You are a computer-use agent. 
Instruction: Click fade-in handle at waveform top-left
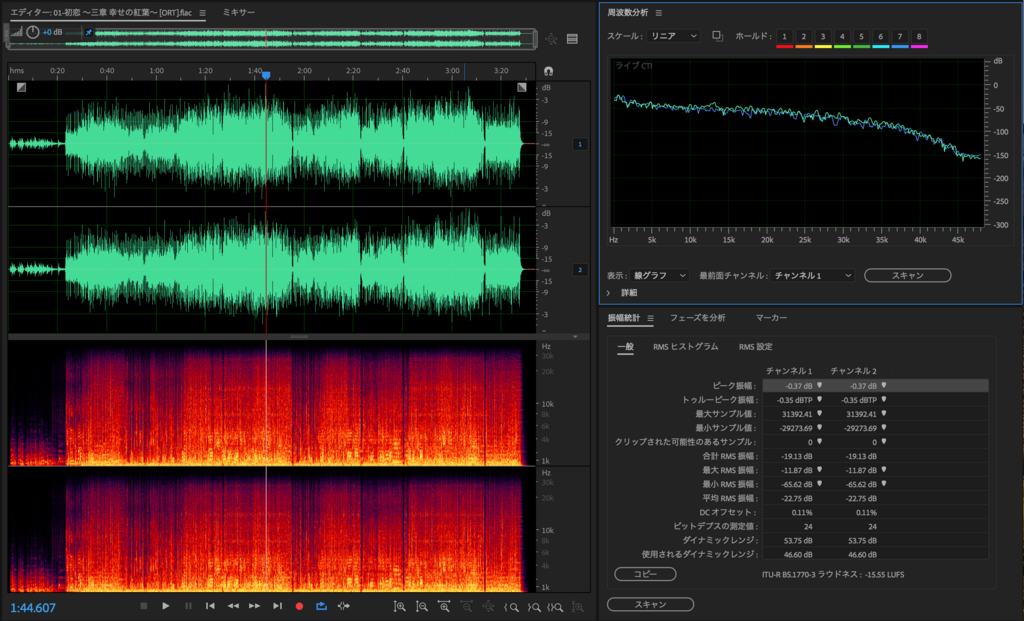click(22, 87)
